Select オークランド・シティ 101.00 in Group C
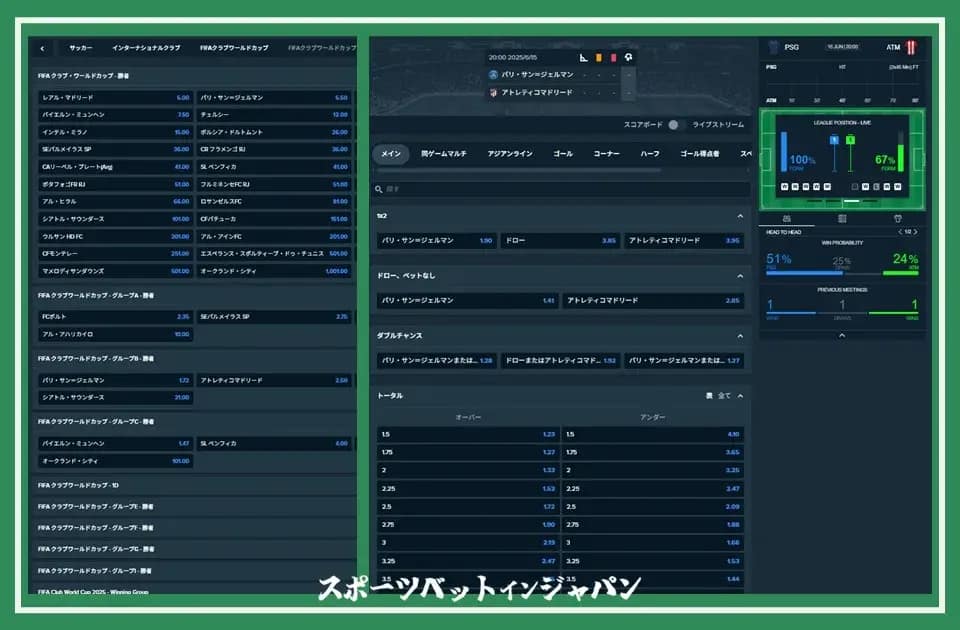Screen dimensions: 960x630 click(115, 461)
